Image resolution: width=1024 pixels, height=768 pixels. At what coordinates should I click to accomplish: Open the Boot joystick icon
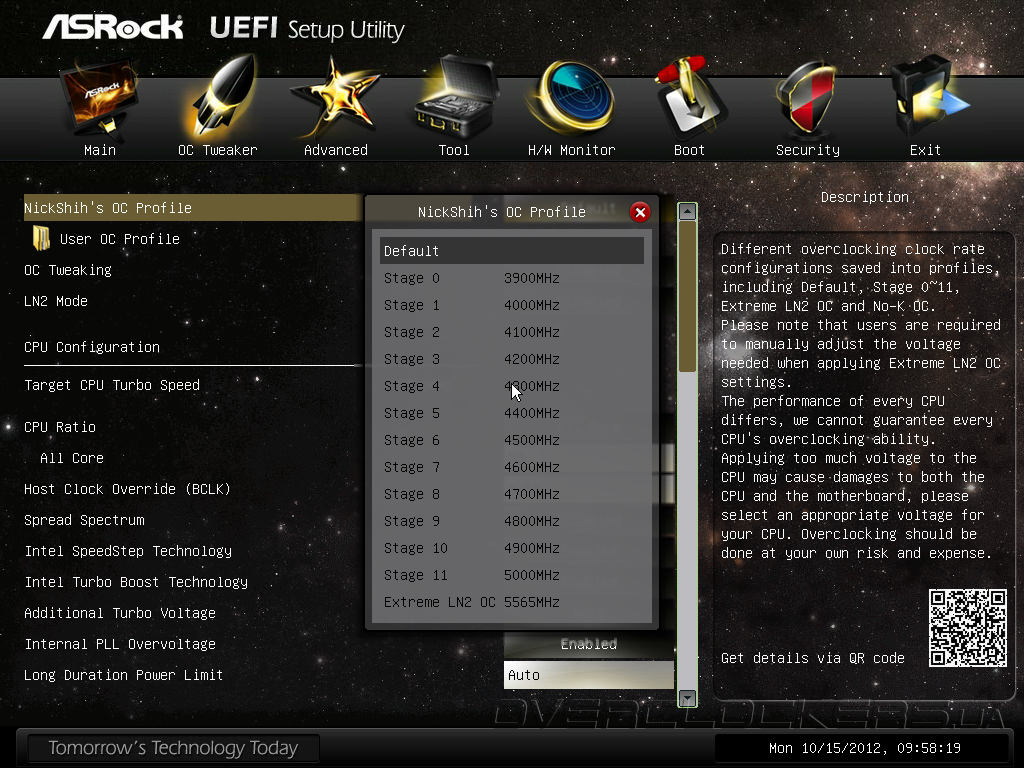(x=690, y=97)
